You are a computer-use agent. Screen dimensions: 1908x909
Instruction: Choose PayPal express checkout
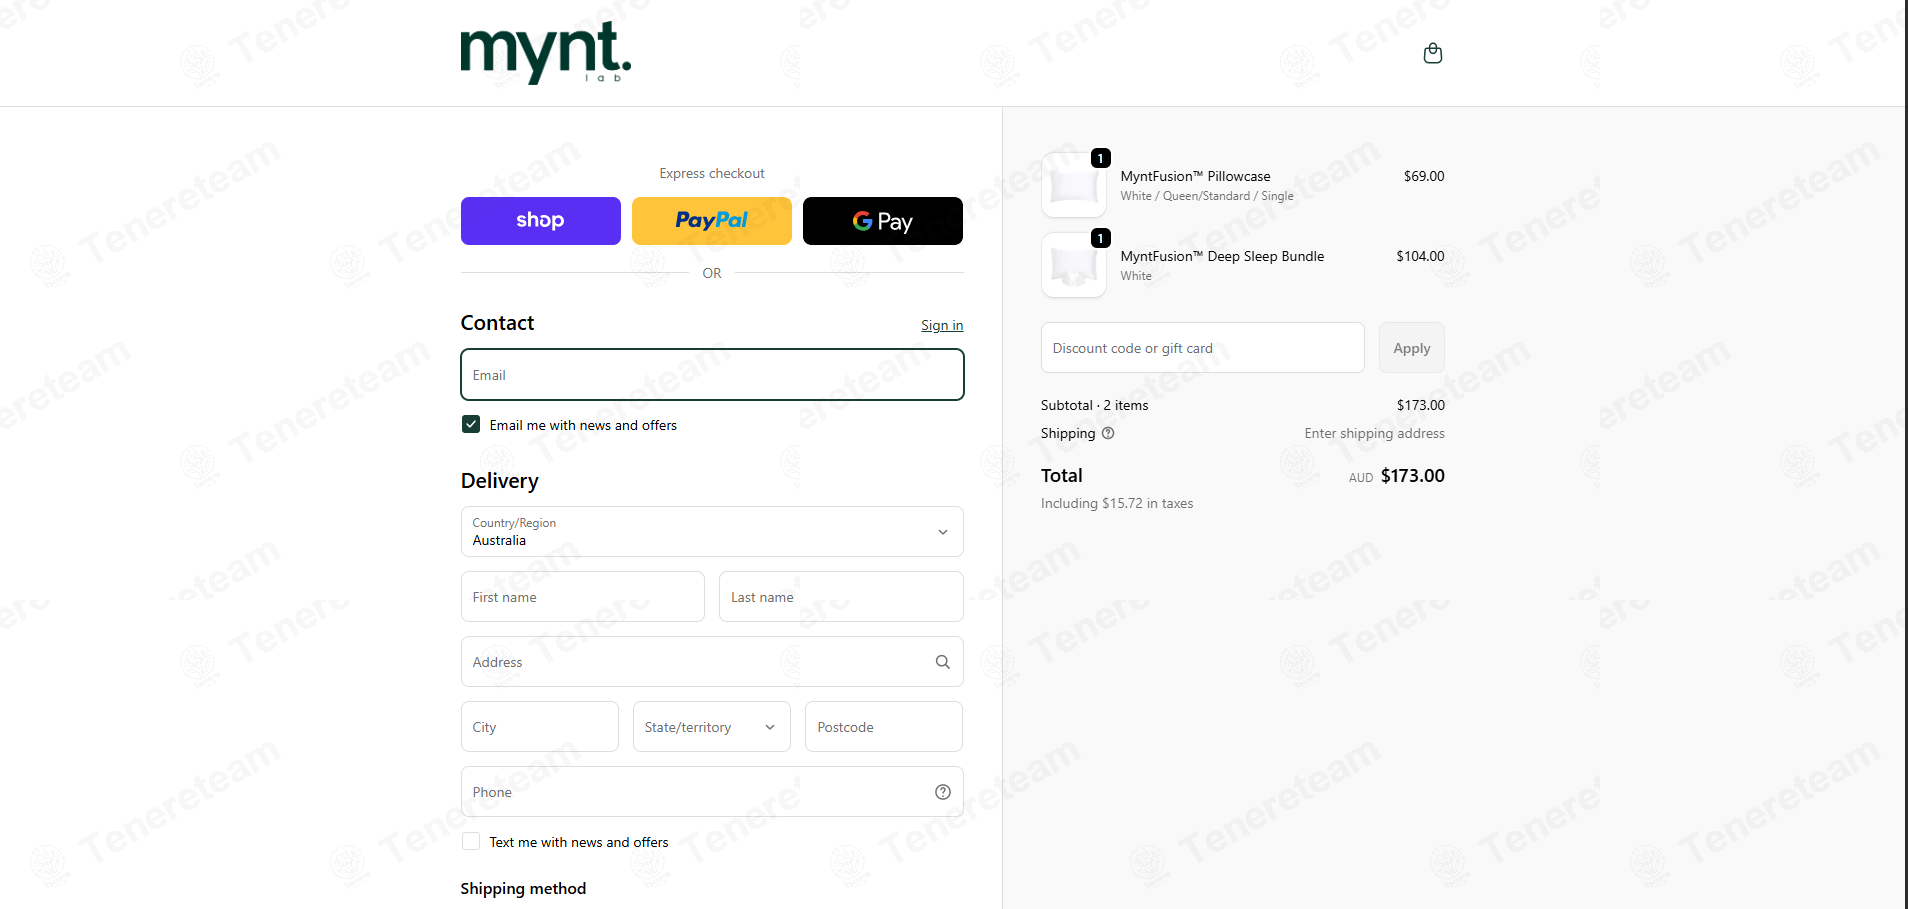(712, 221)
